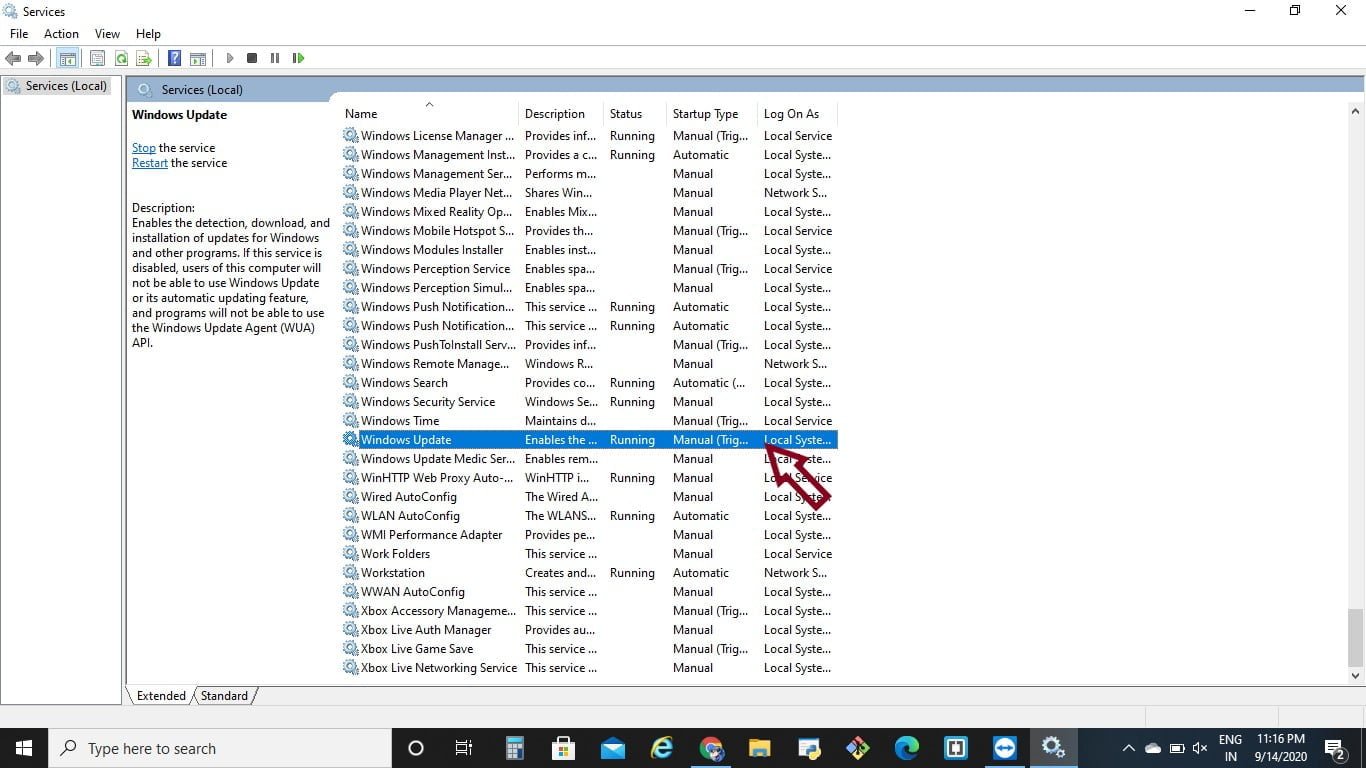The image size is (1366, 768).
Task: Select WMI Performance Adapter service
Action: pyautogui.click(x=589, y=535)
